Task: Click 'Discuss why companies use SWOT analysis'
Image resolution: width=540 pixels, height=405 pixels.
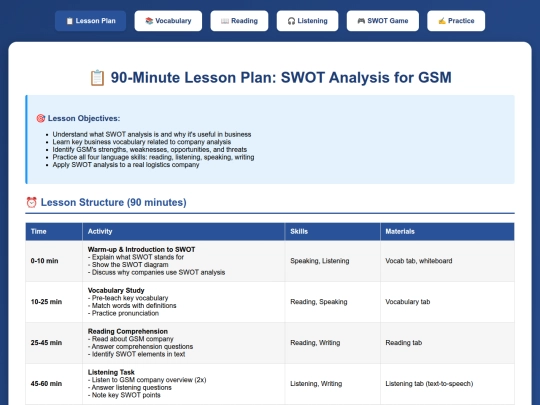Action: (x=156, y=272)
